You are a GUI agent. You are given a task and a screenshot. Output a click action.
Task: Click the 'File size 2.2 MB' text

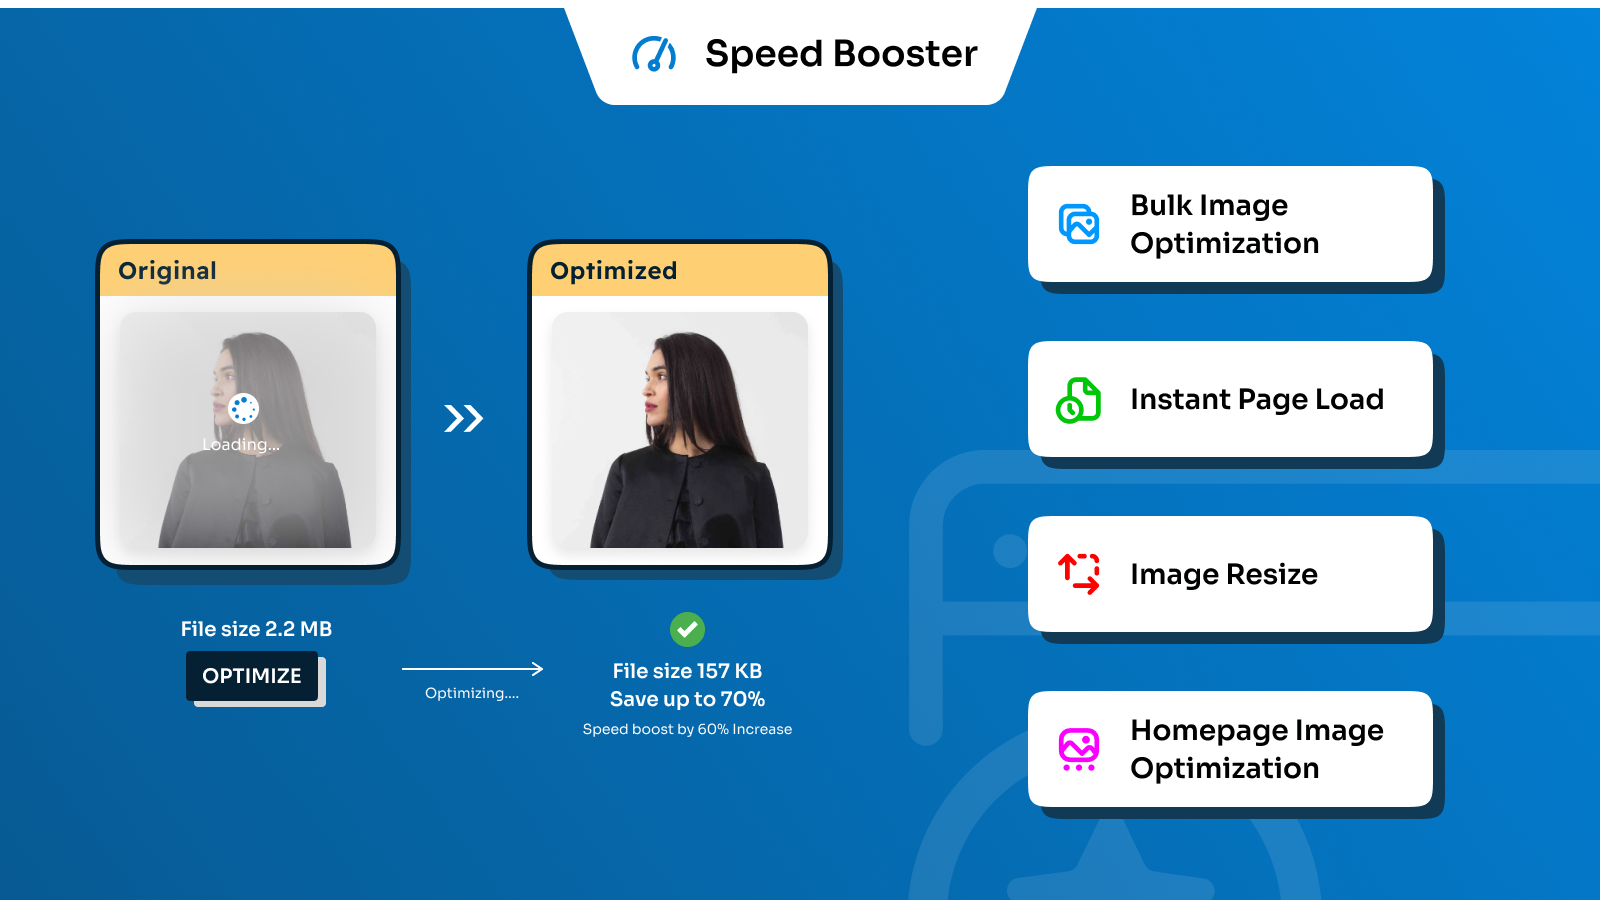[x=256, y=629]
